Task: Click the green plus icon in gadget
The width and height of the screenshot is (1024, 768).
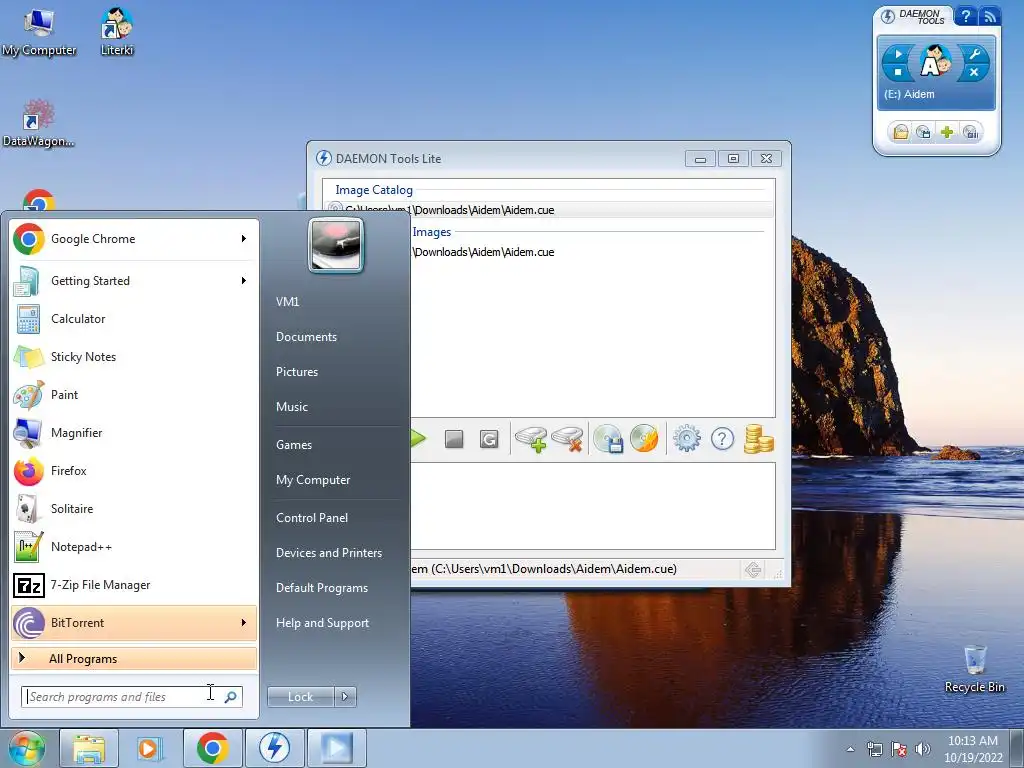Action: click(x=947, y=133)
